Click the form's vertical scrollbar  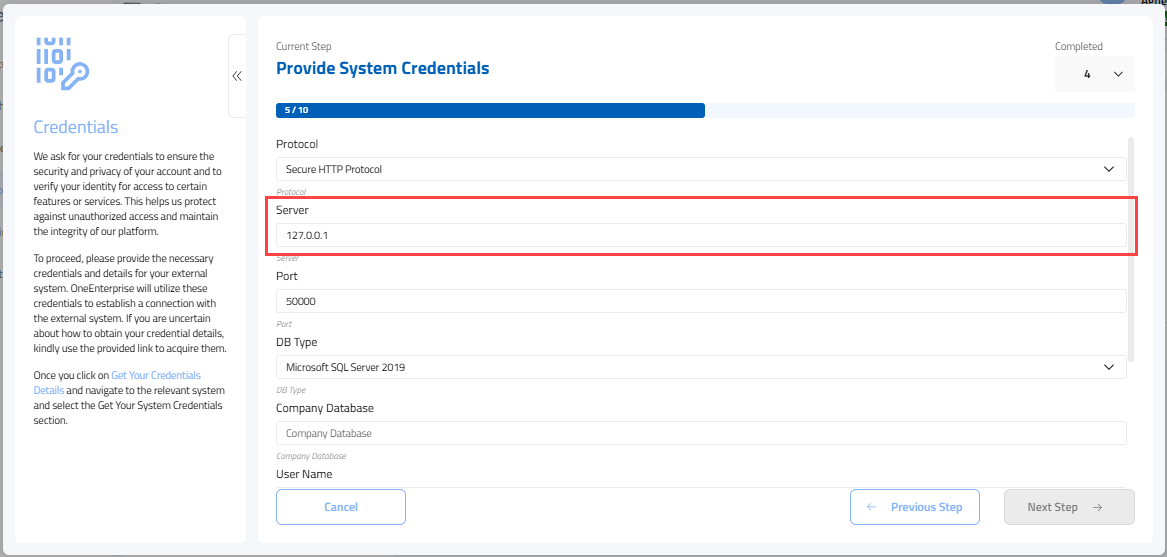coord(1131,250)
